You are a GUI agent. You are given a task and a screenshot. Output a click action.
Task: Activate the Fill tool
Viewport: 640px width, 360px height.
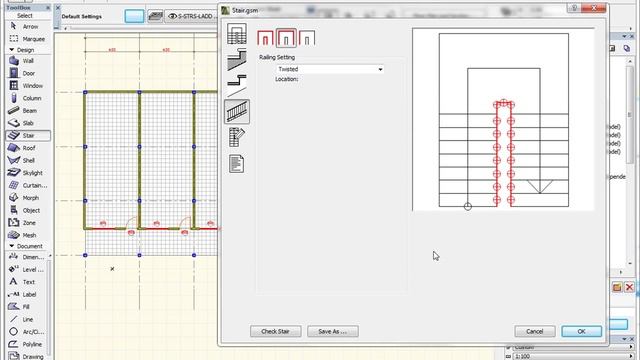[x=27, y=307]
